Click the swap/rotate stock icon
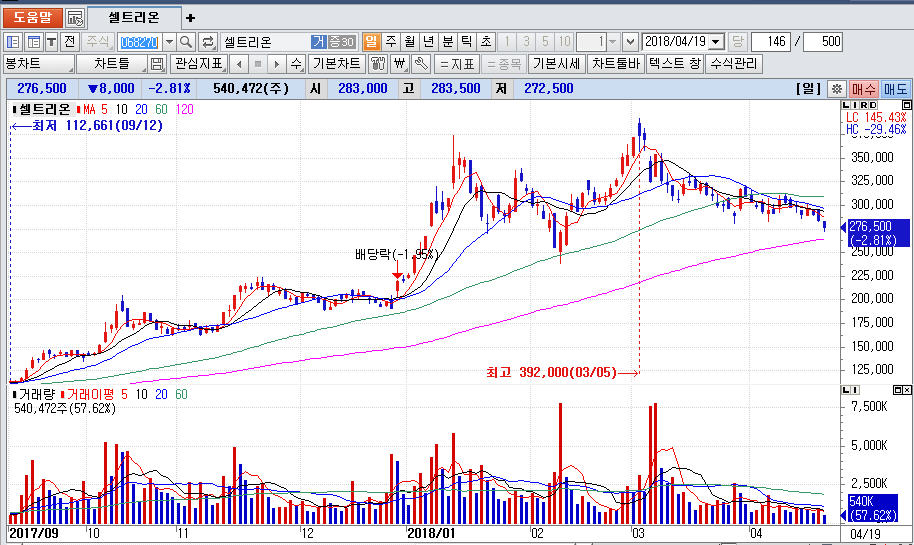Viewport: 914px width, 545px height. pos(208,42)
